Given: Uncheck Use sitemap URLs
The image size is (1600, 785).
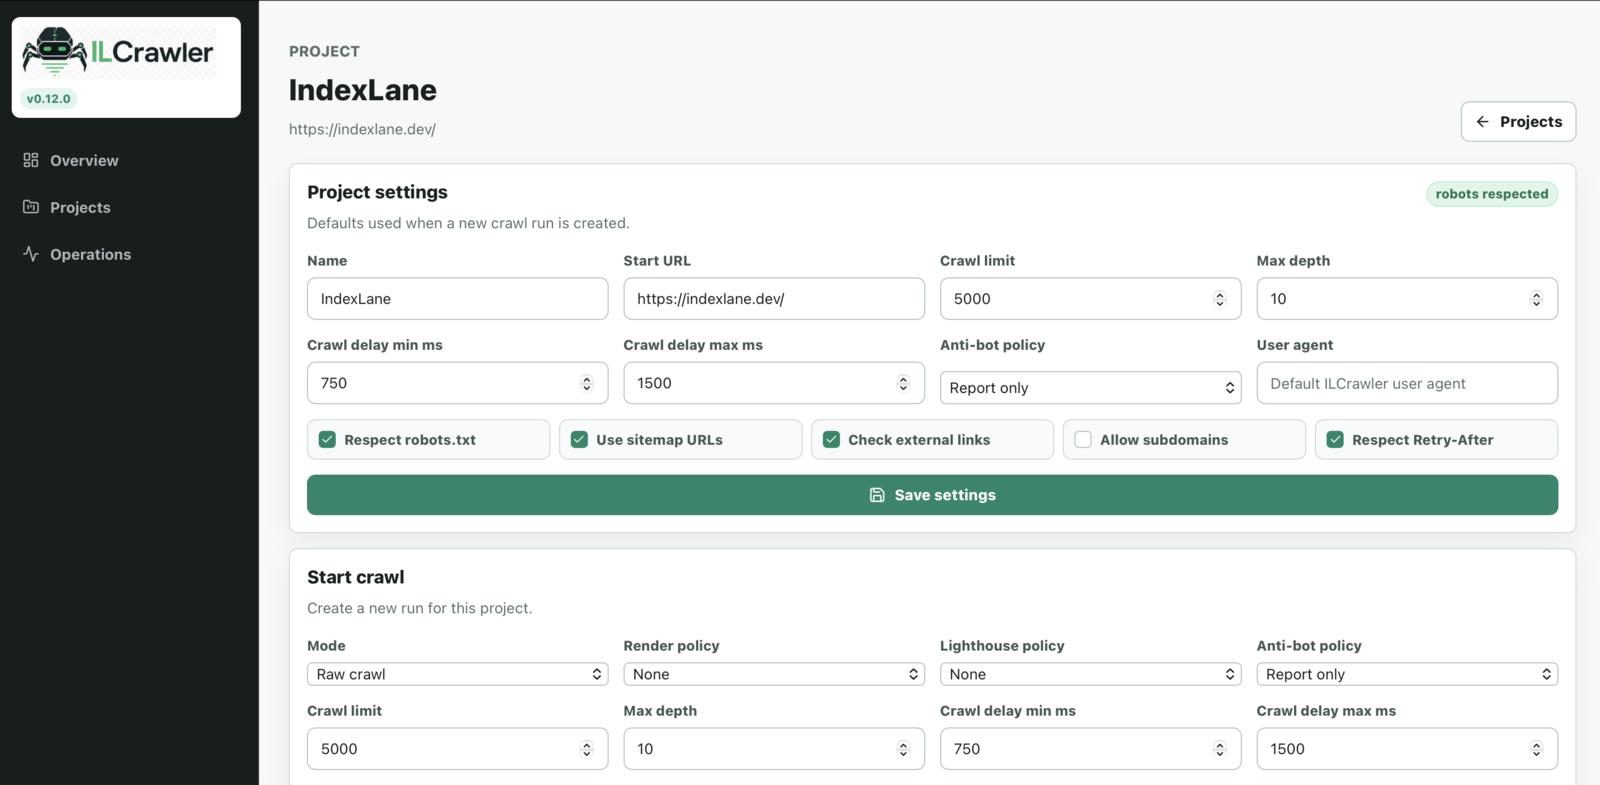Looking at the screenshot, I should [x=579, y=439].
